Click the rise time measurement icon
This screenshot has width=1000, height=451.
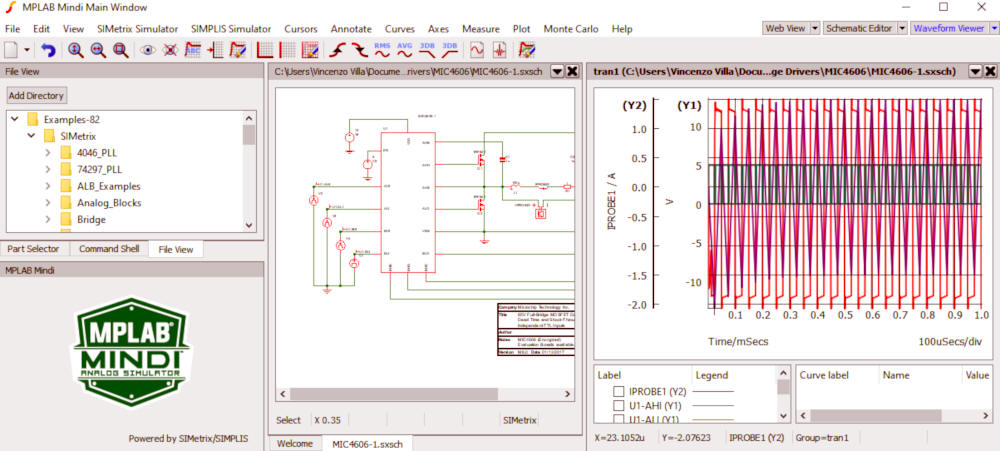pyautogui.click(x=337, y=49)
